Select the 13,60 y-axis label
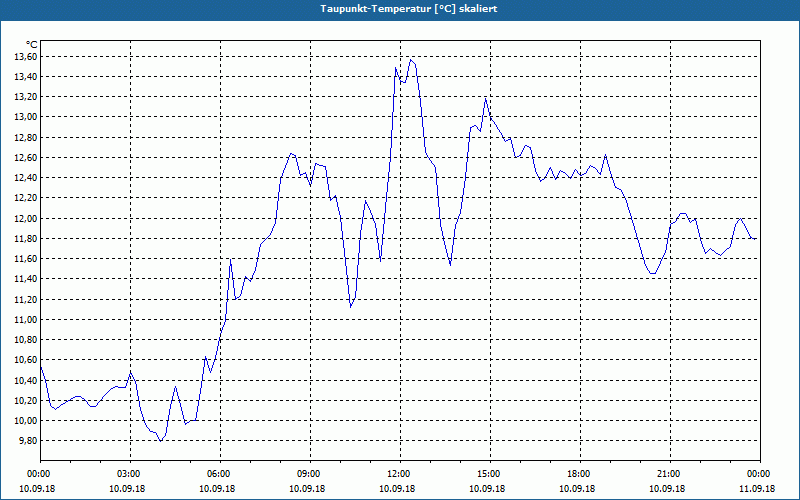 (x=26, y=57)
